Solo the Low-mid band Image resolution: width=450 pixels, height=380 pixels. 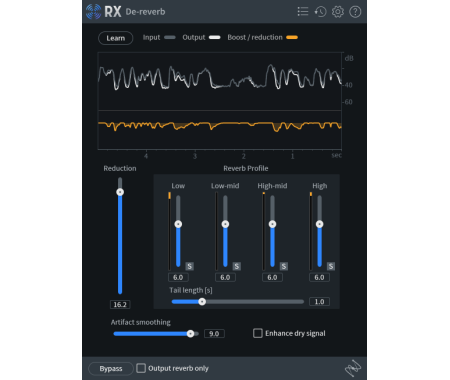236,266
